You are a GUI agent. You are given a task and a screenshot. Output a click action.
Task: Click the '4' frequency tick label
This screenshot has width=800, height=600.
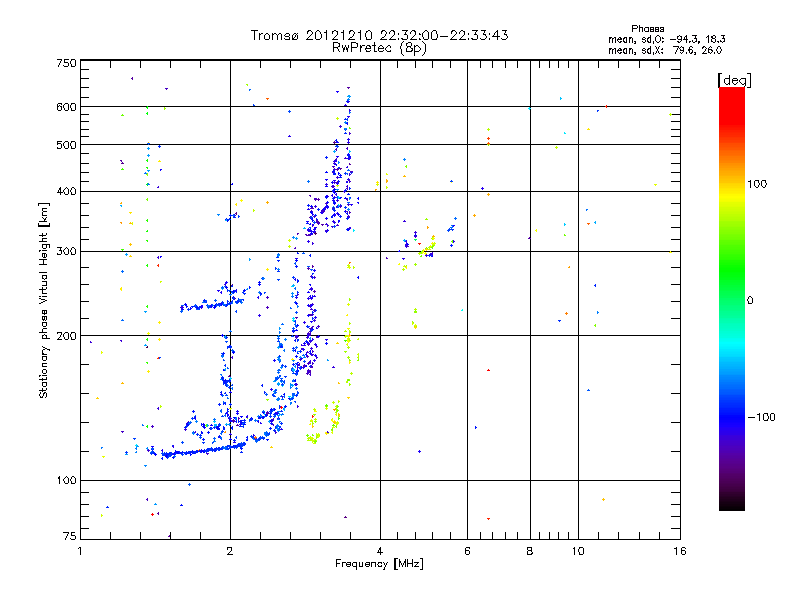(x=380, y=551)
